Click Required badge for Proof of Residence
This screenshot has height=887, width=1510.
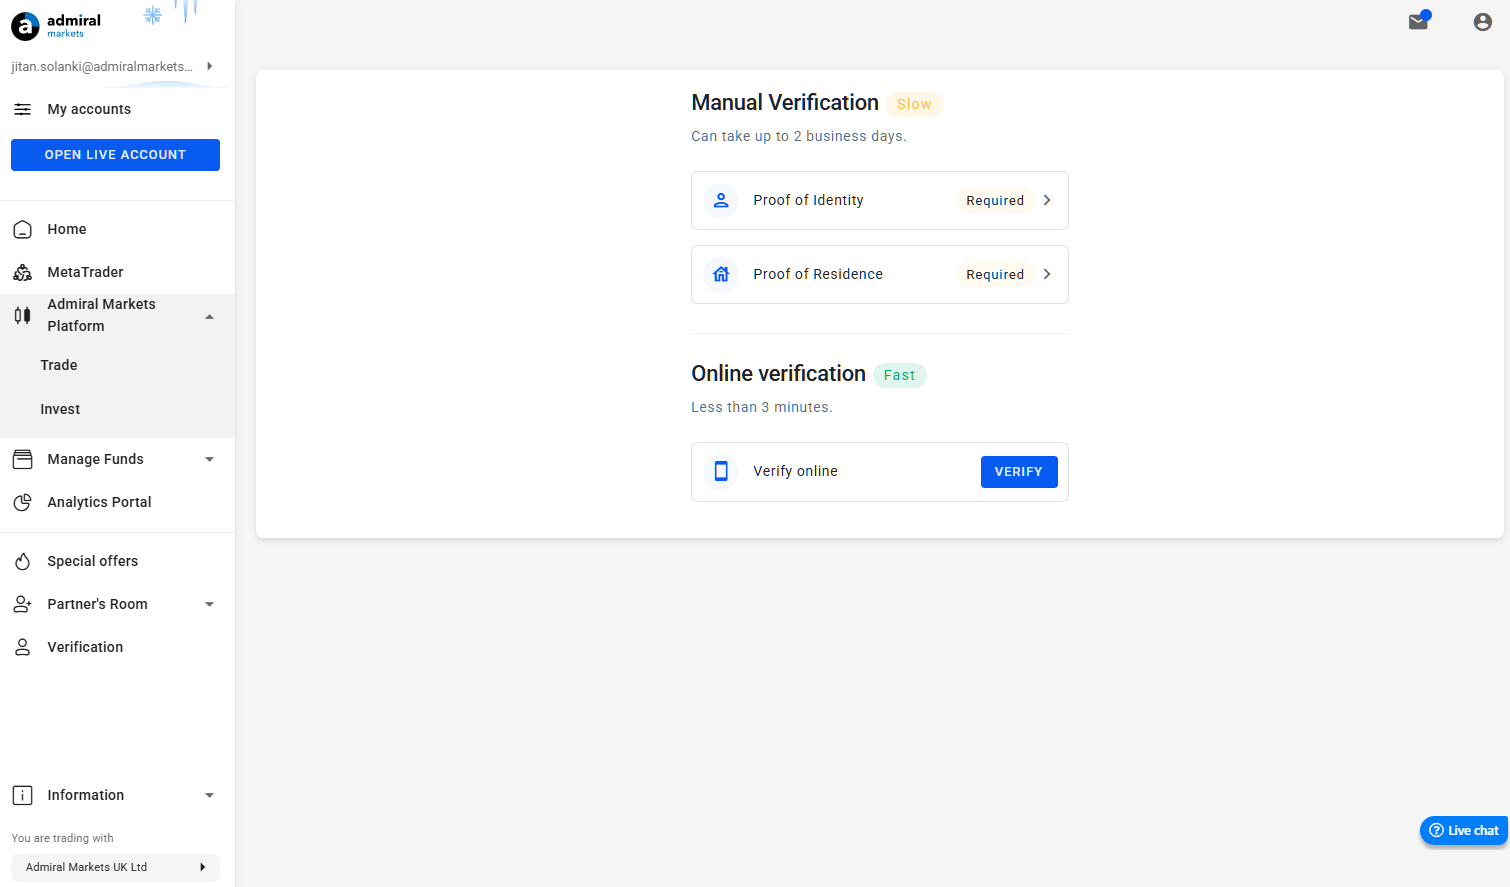[995, 274]
